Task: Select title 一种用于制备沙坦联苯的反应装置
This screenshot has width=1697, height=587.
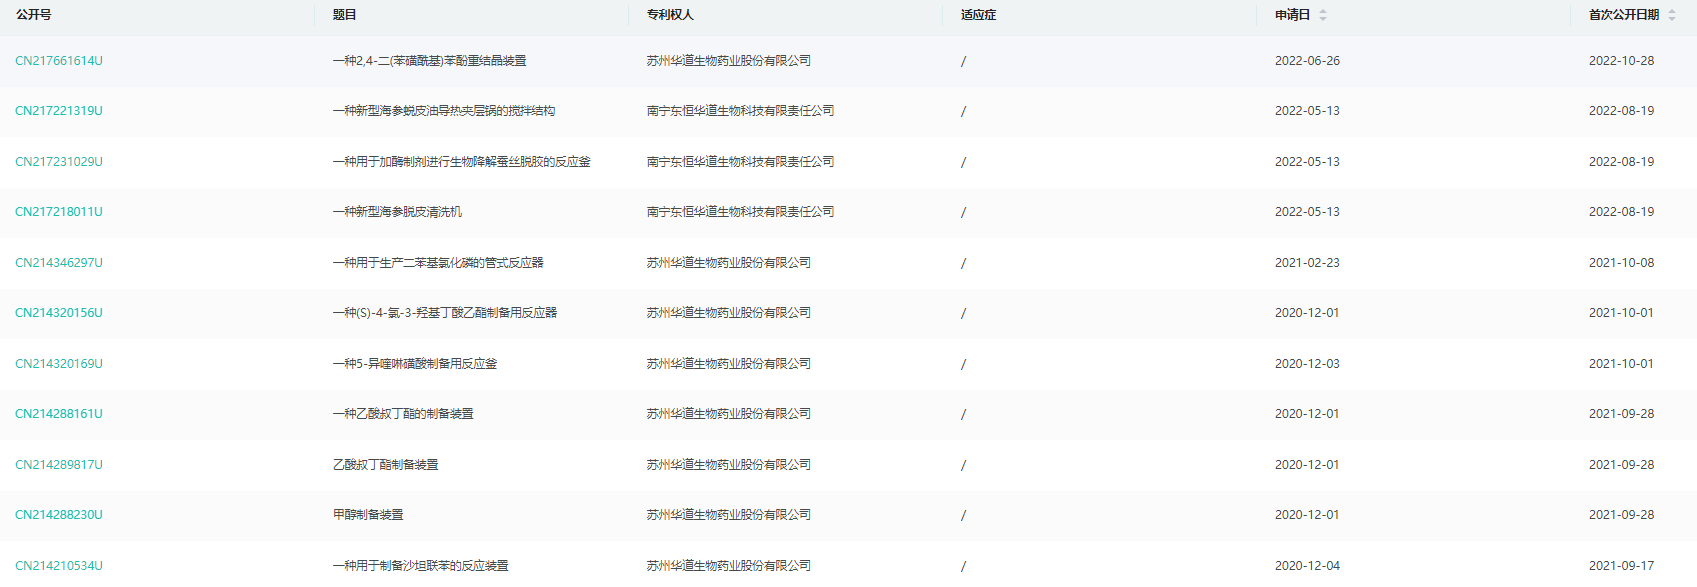Action: pyautogui.click(x=421, y=566)
